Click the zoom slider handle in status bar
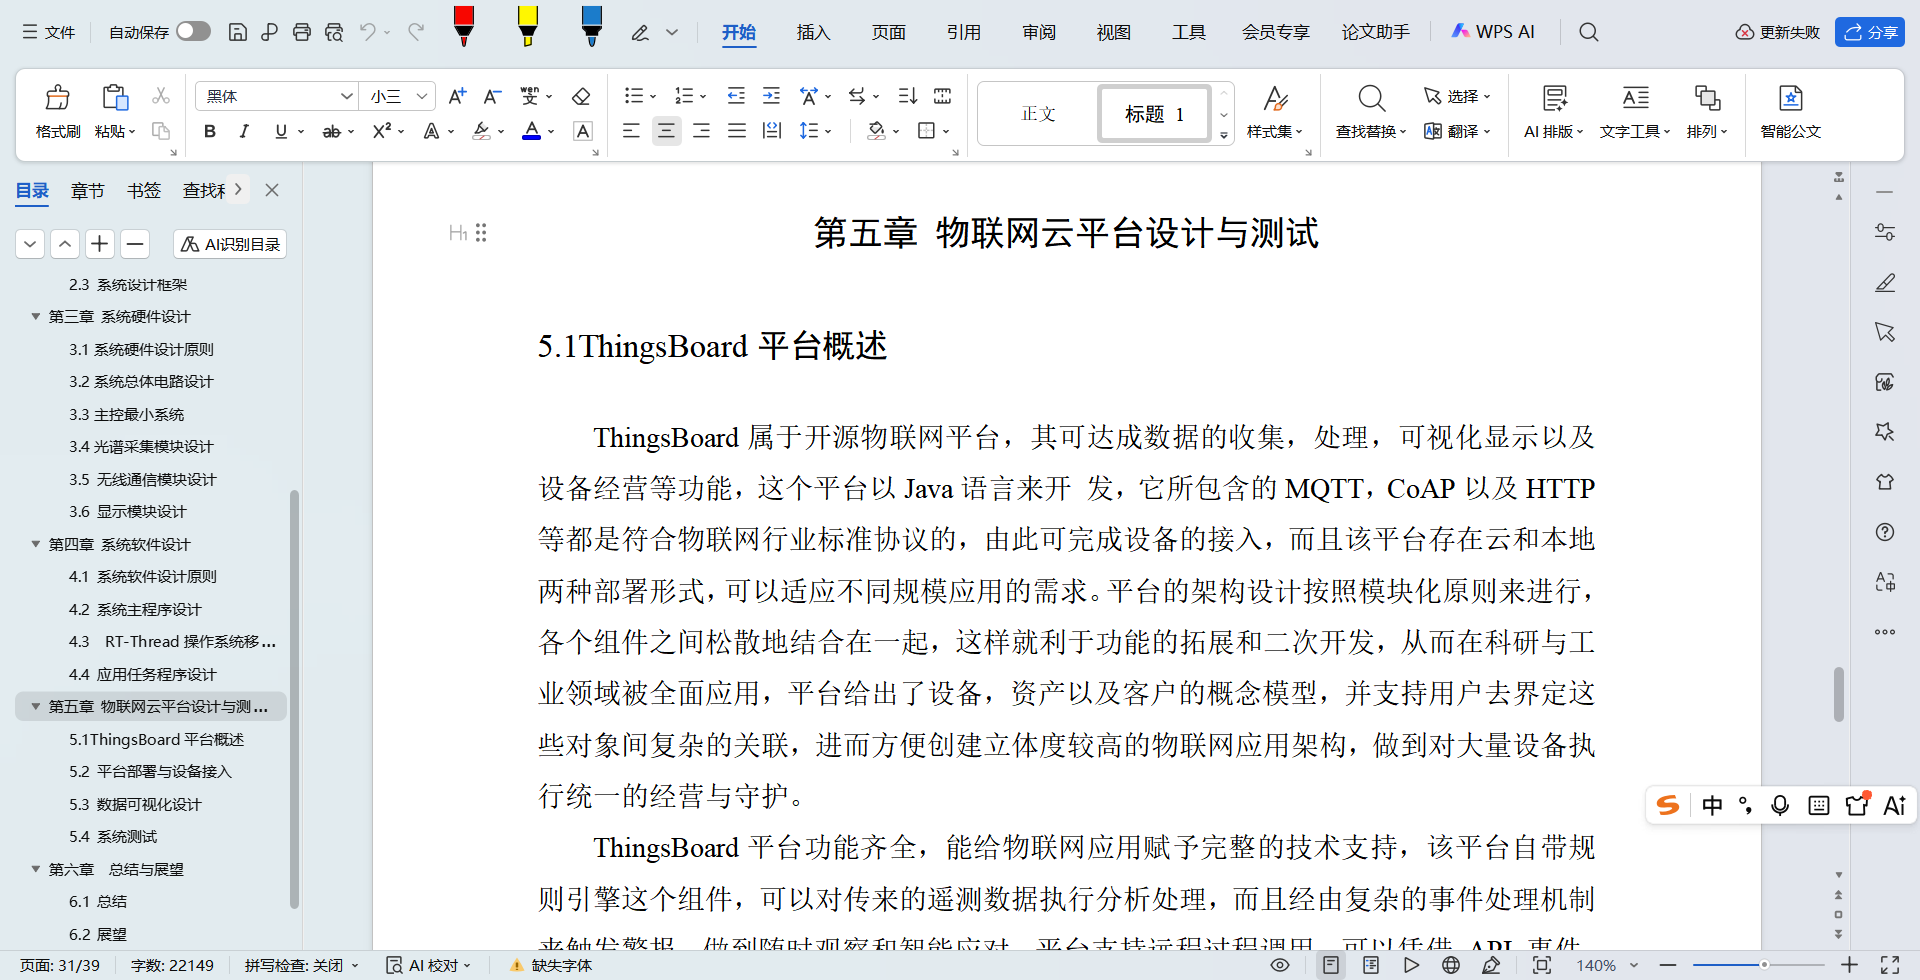This screenshot has height=980, width=1920. click(1764, 965)
